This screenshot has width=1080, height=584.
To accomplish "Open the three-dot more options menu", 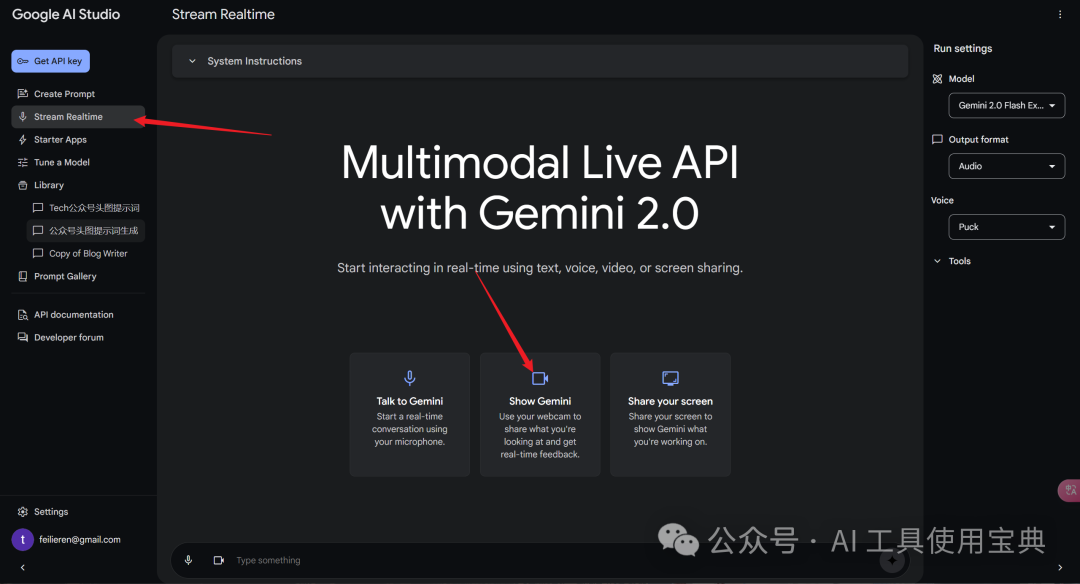I will [1060, 14].
